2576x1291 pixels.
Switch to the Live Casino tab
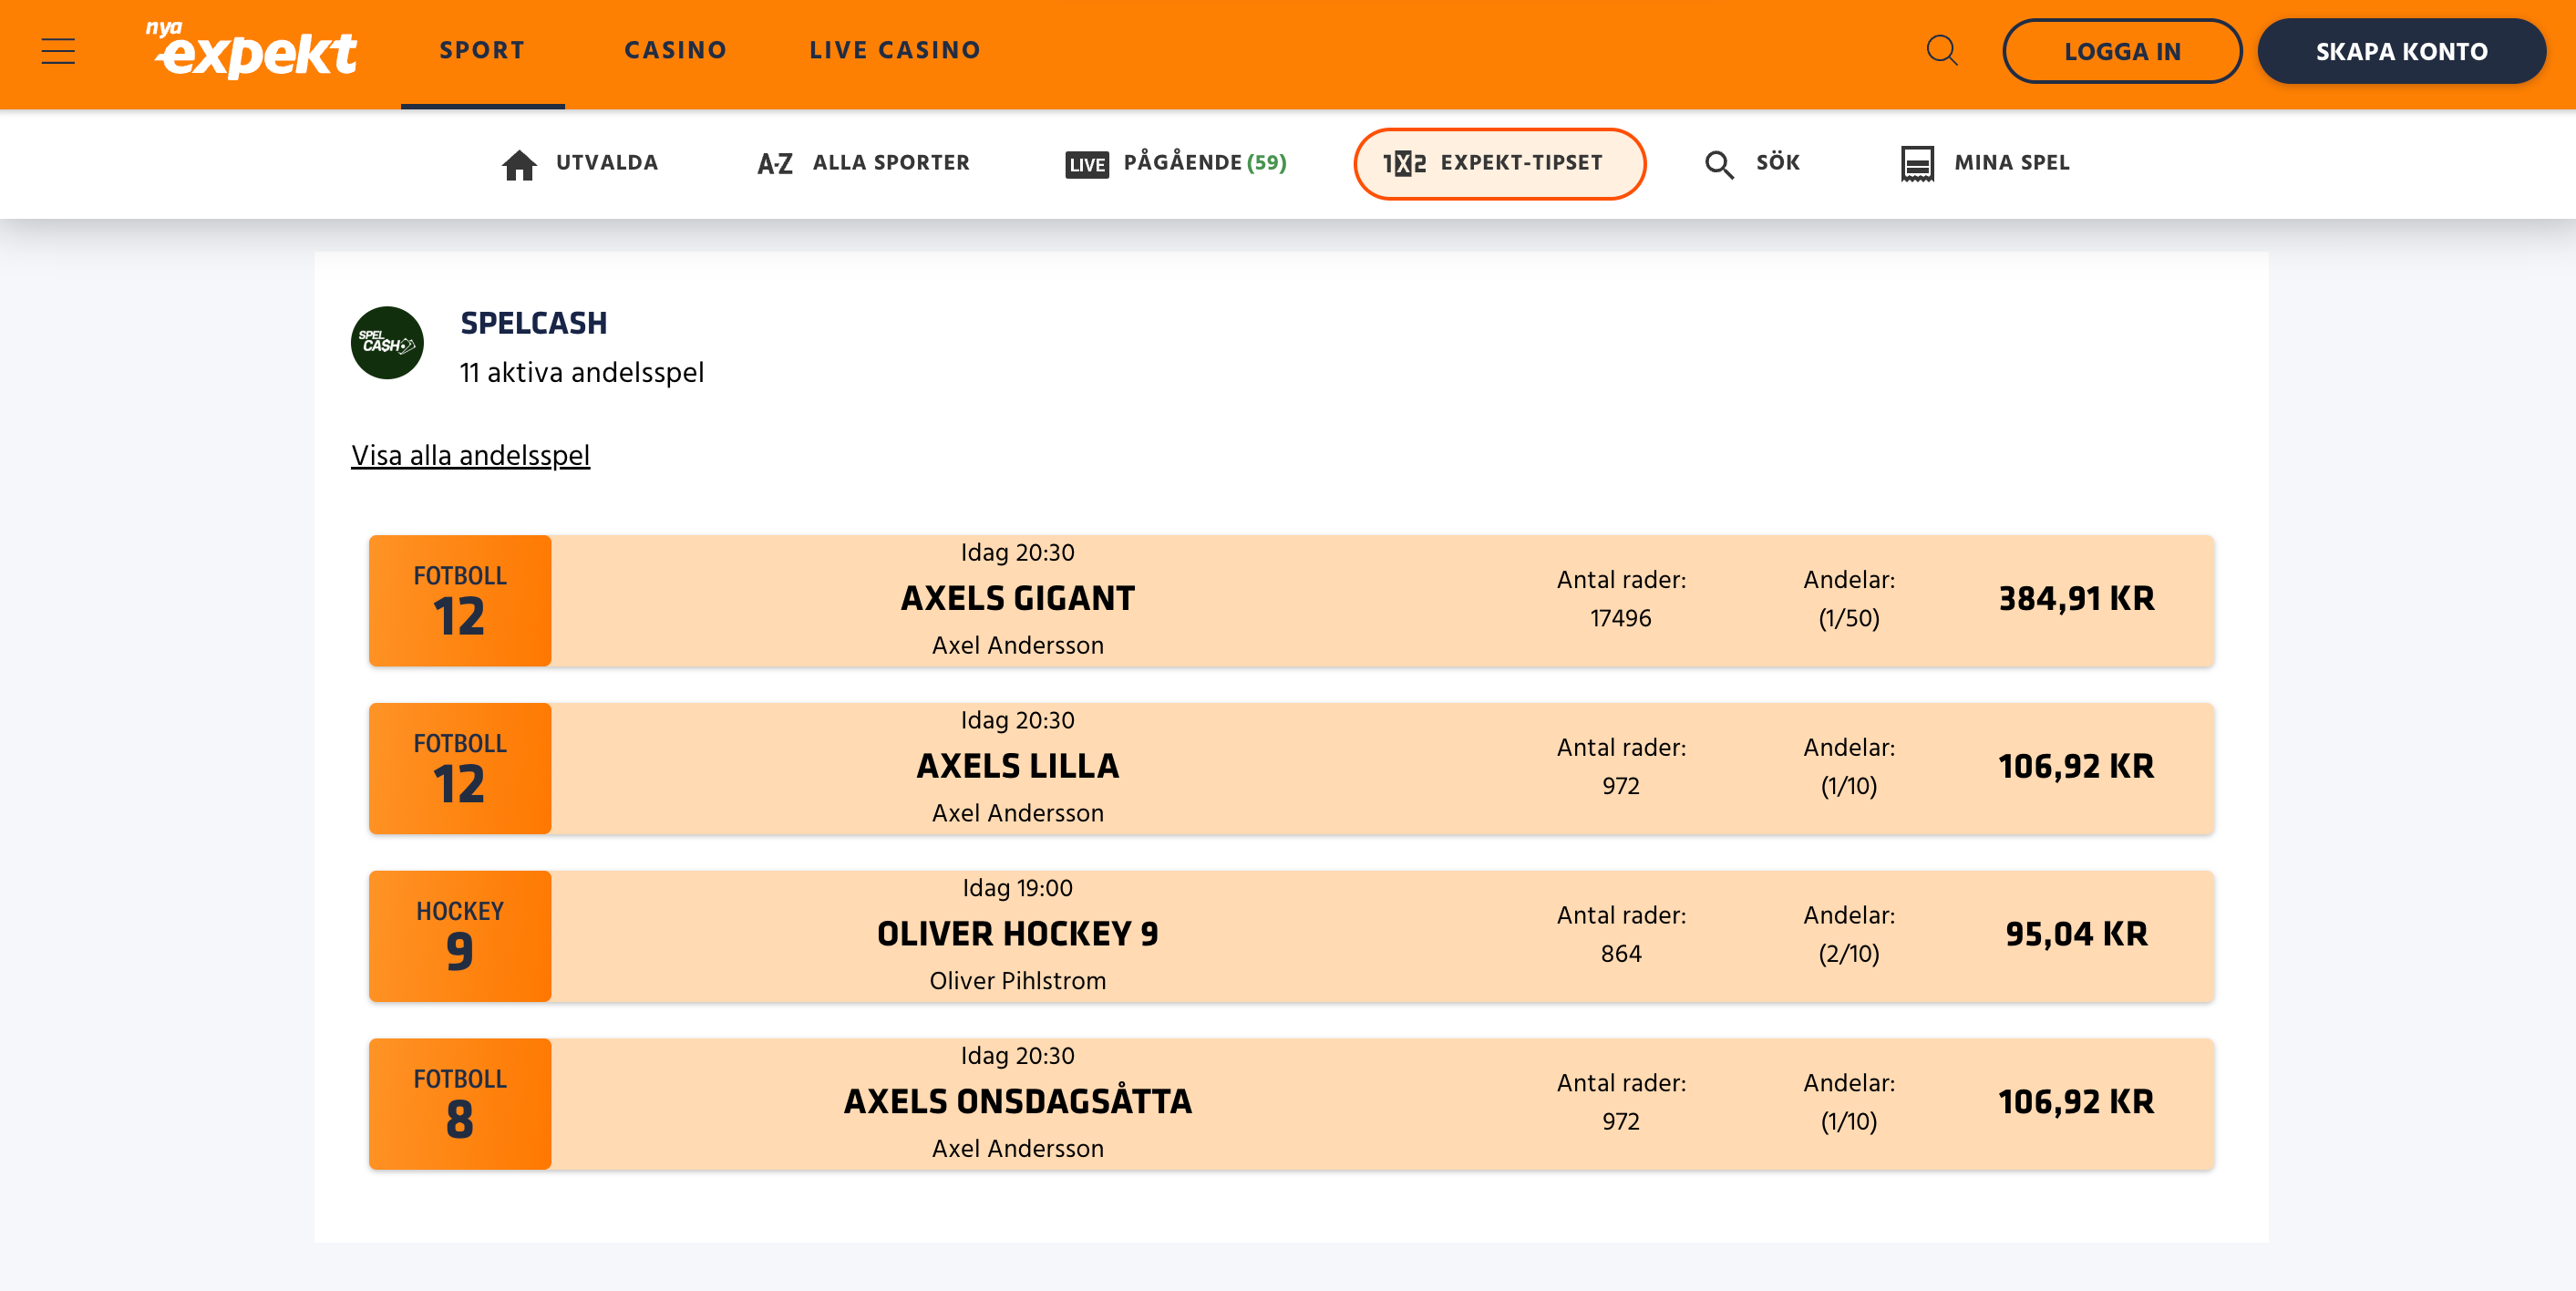tap(894, 50)
